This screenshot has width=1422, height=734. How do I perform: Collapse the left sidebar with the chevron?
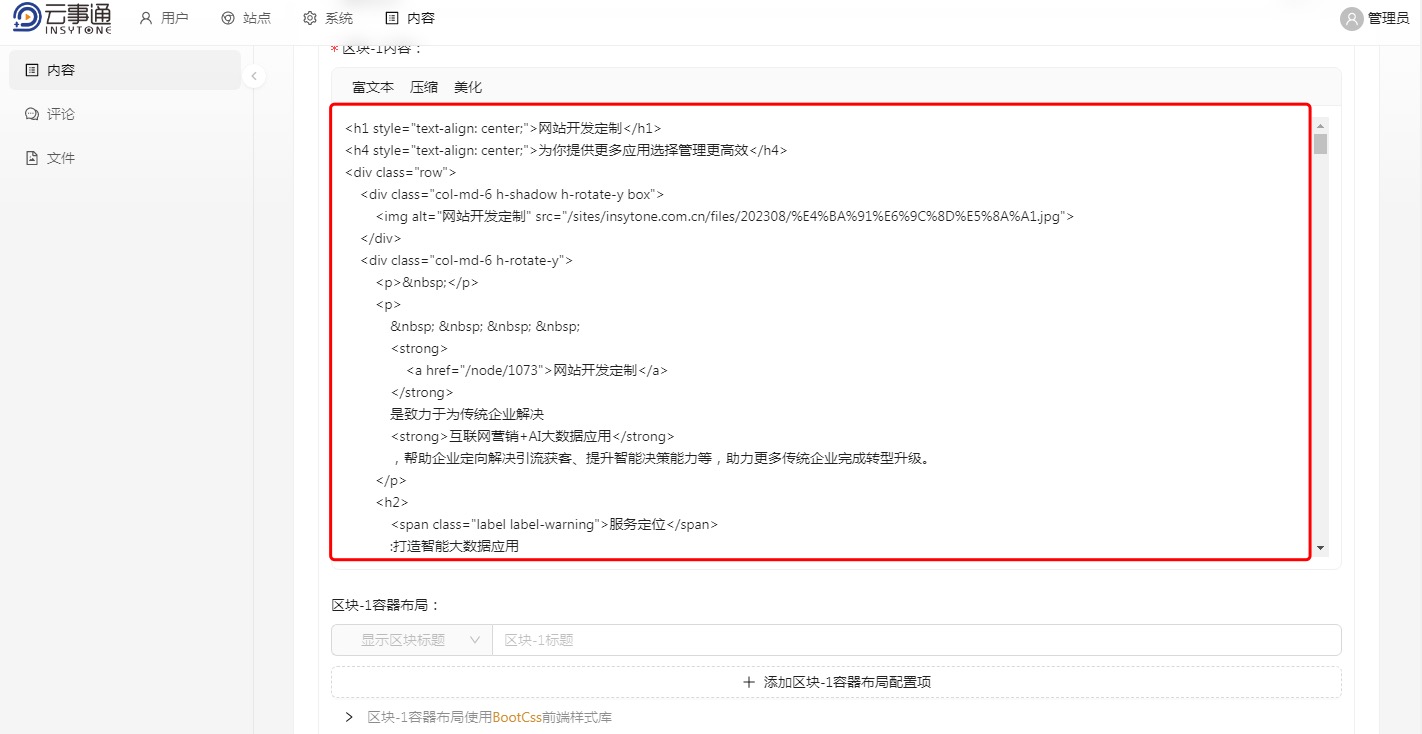pos(254,75)
